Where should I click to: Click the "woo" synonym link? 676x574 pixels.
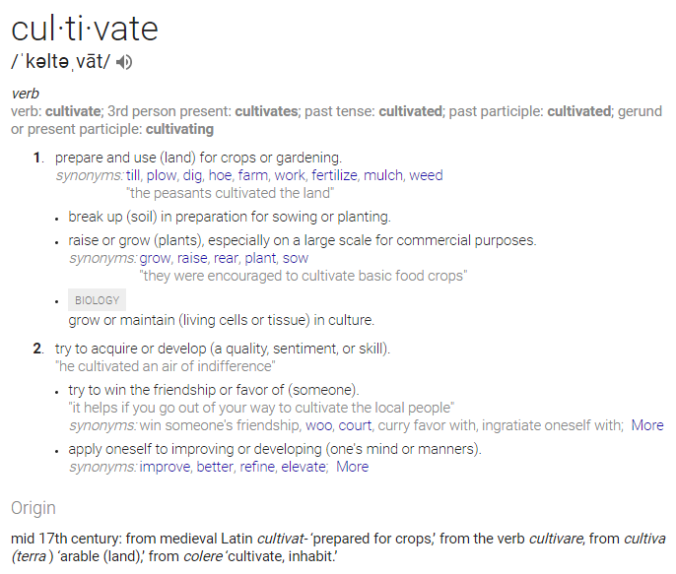[x=319, y=425]
